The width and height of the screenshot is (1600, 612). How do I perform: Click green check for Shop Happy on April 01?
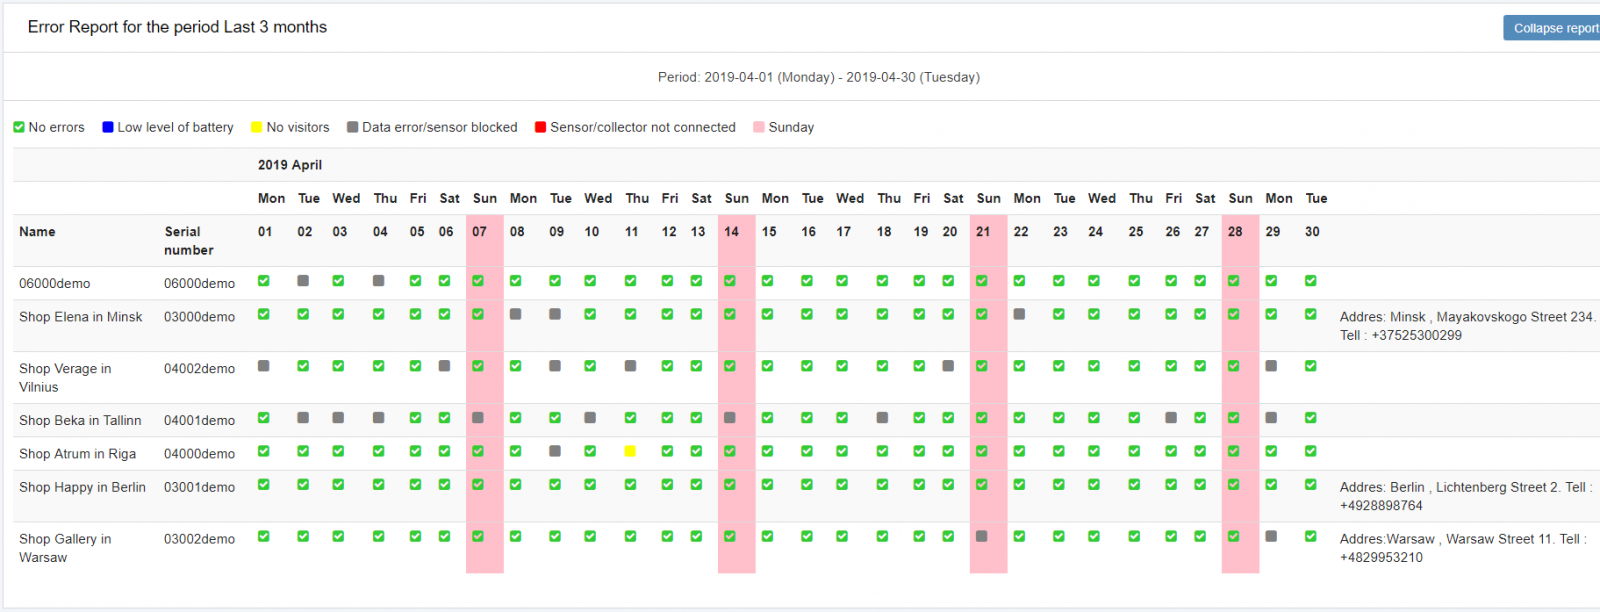[264, 485]
